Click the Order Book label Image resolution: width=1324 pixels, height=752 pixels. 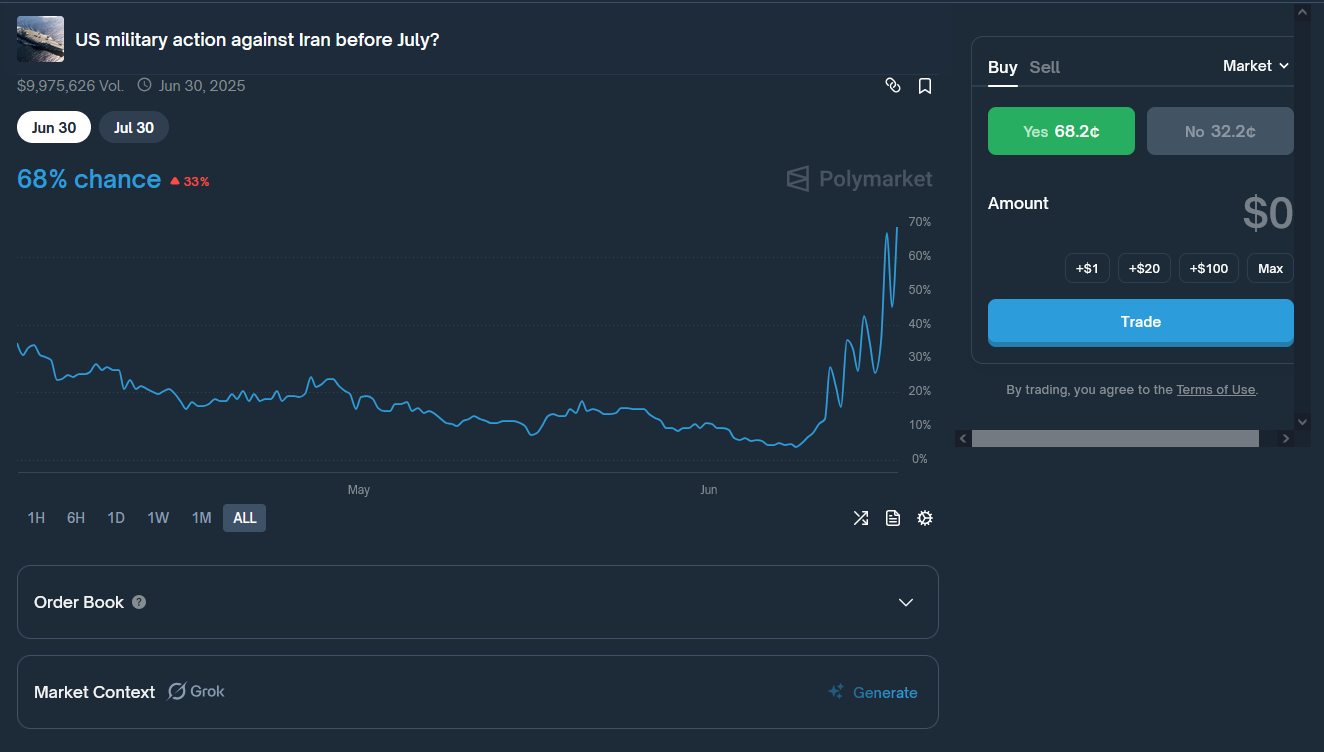coord(79,602)
